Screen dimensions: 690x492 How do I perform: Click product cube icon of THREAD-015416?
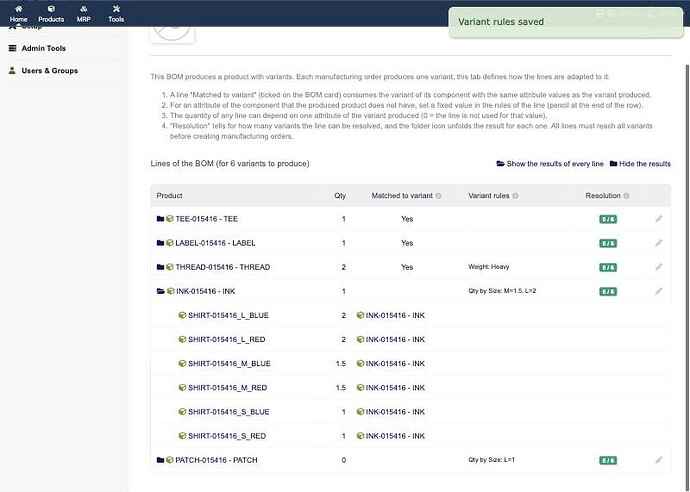coord(170,267)
